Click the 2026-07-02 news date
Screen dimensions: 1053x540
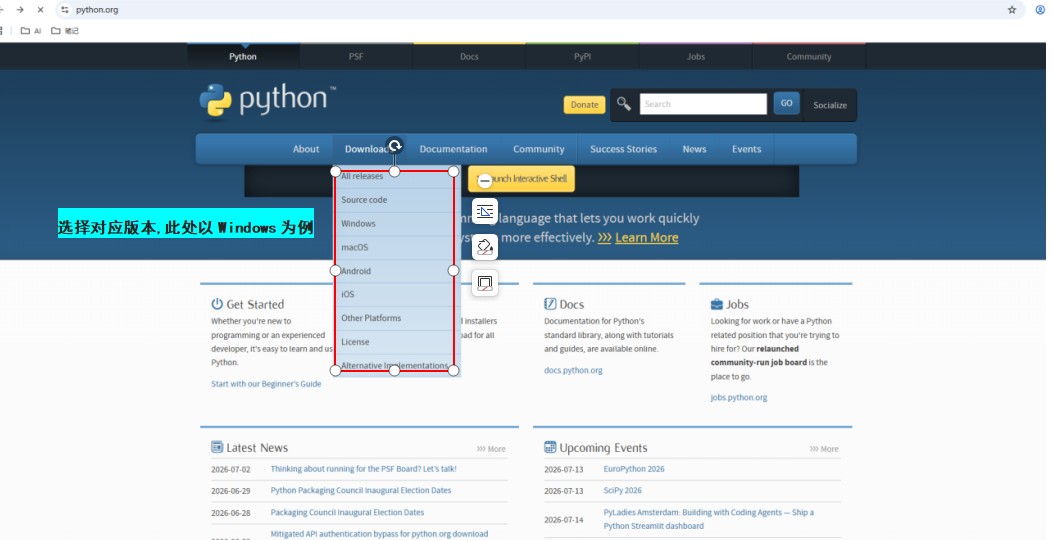[x=230, y=469]
